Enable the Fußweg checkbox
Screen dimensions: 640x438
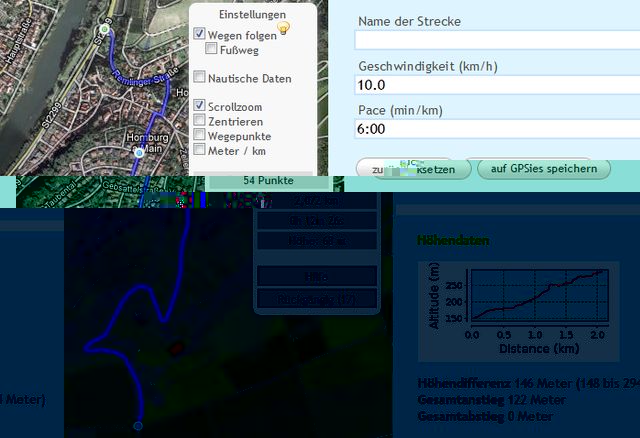[x=212, y=48]
